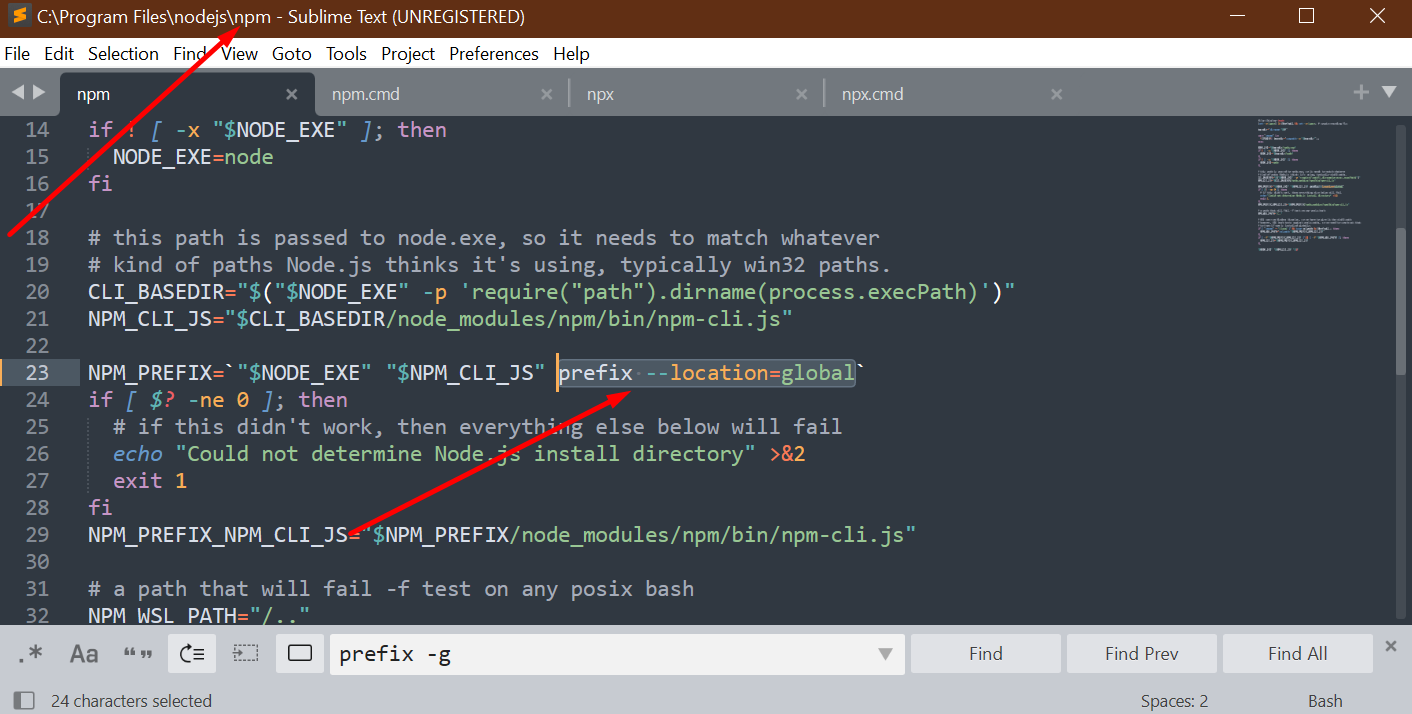
Task: Go to next tab with right arrow
Action: click(x=39, y=92)
